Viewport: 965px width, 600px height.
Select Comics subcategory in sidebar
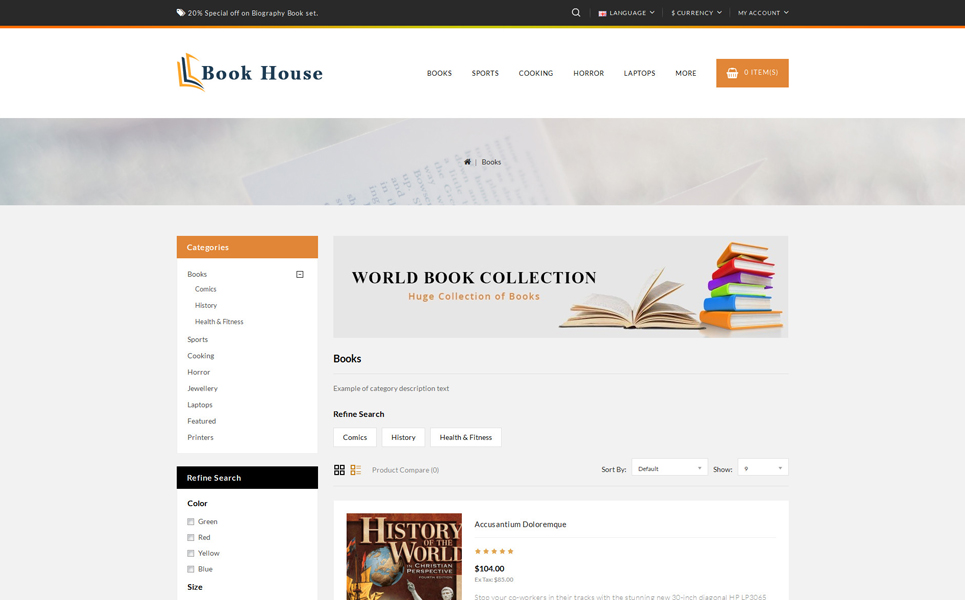(206, 289)
